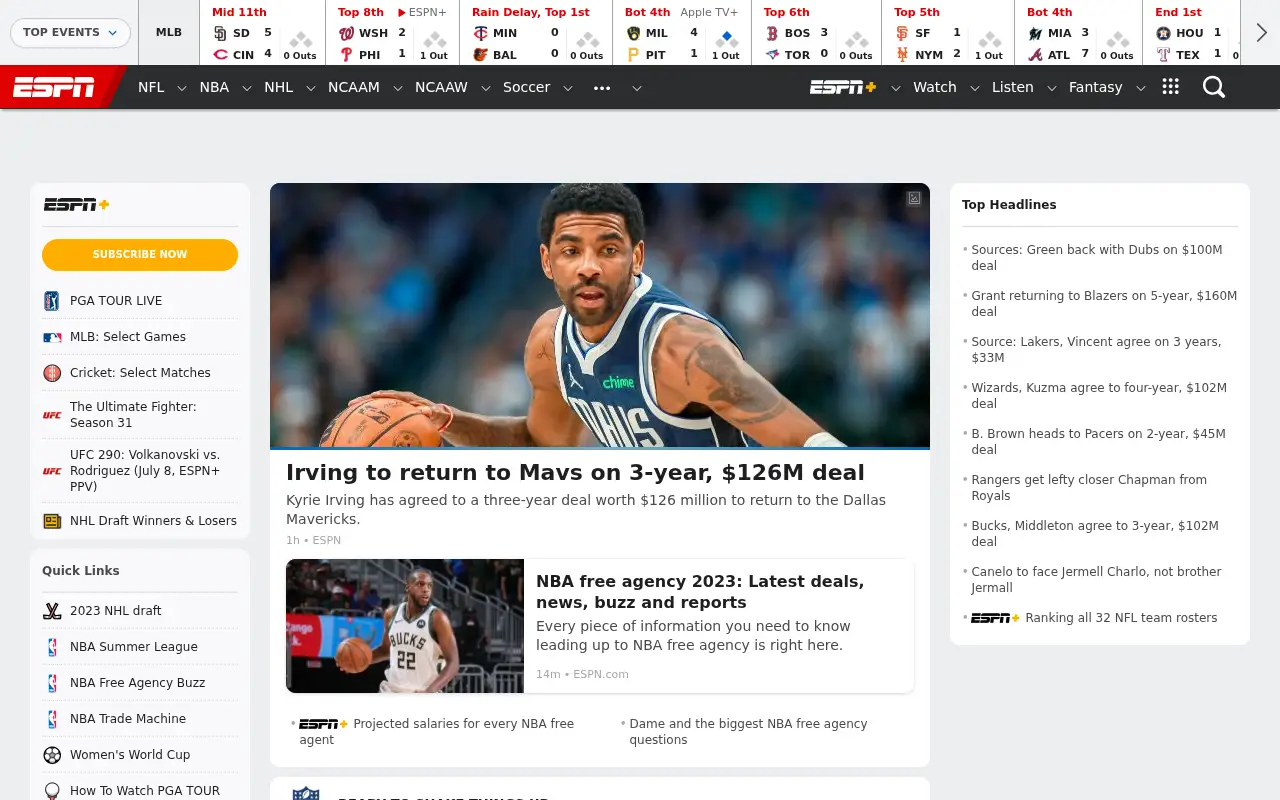Click the ESPN home logo

point(54,87)
